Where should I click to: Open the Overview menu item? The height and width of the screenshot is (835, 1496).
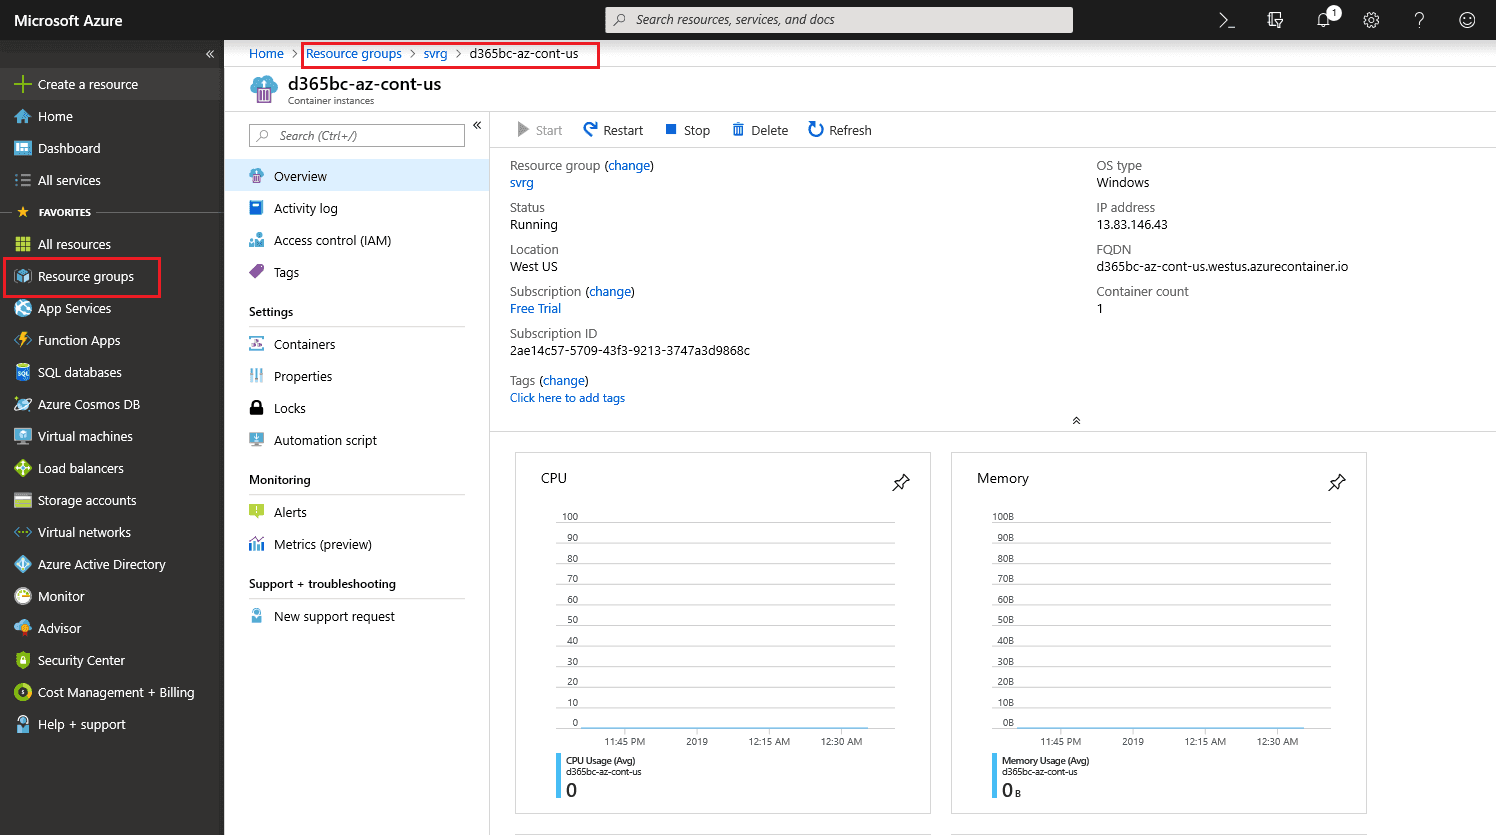coord(357,176)
